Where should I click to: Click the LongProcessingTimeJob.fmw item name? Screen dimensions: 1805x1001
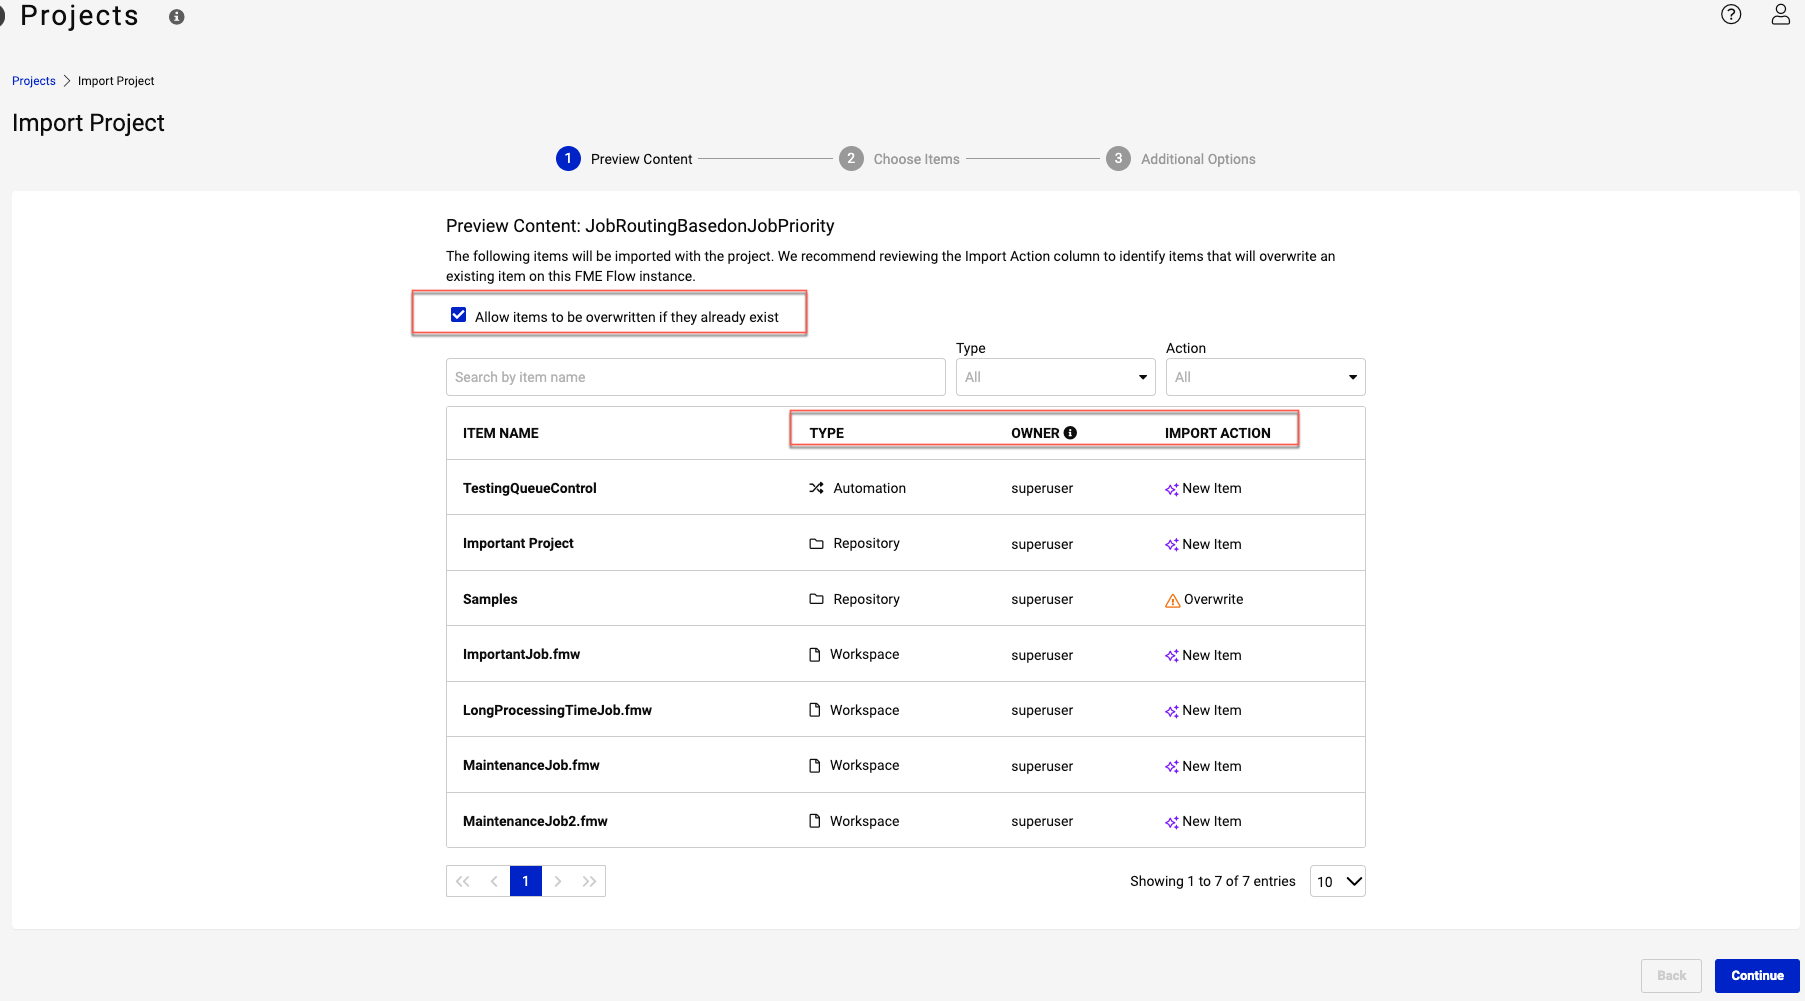[x=557, y=710]
